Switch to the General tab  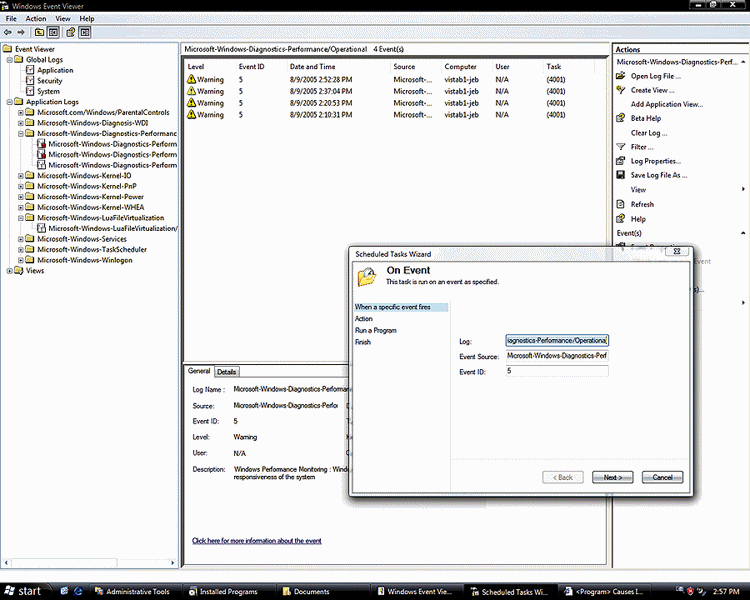199,371
